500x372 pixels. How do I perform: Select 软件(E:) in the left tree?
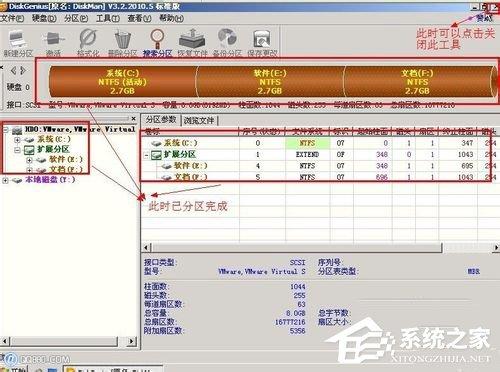pos(66,160)
